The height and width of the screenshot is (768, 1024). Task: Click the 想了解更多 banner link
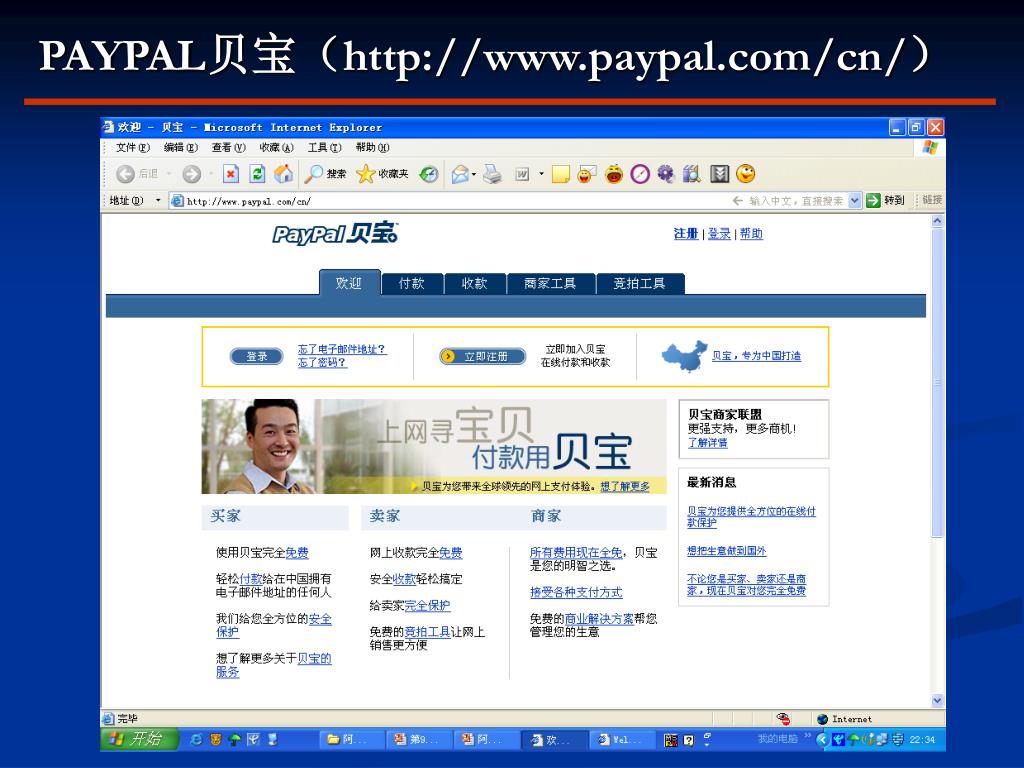[625, 487]
